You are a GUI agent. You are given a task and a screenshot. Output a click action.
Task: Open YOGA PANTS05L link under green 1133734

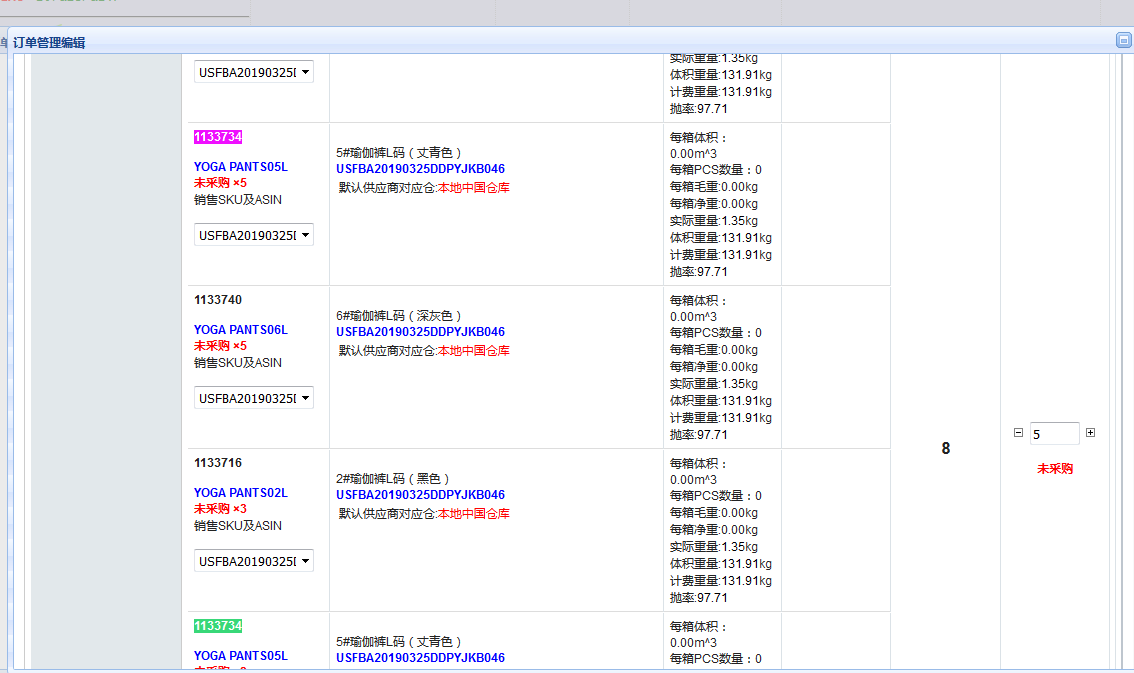[x=241, y=656]
